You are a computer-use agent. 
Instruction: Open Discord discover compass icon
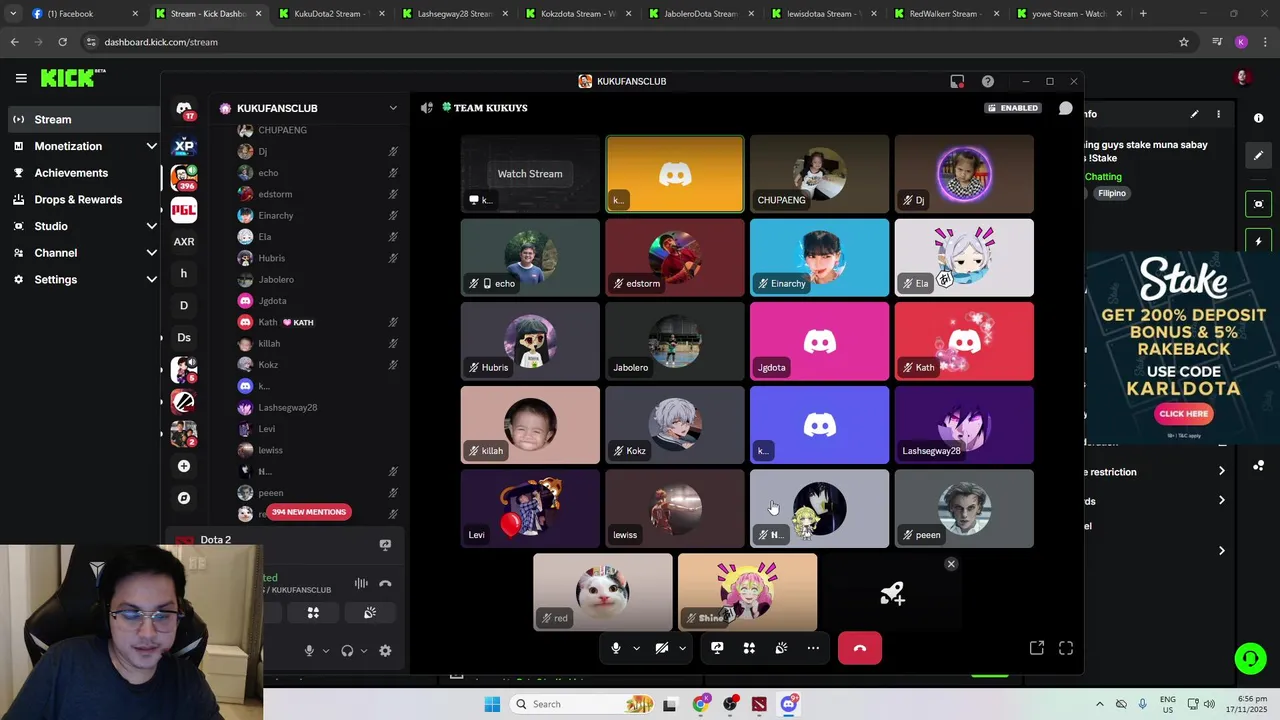(184, 498)
